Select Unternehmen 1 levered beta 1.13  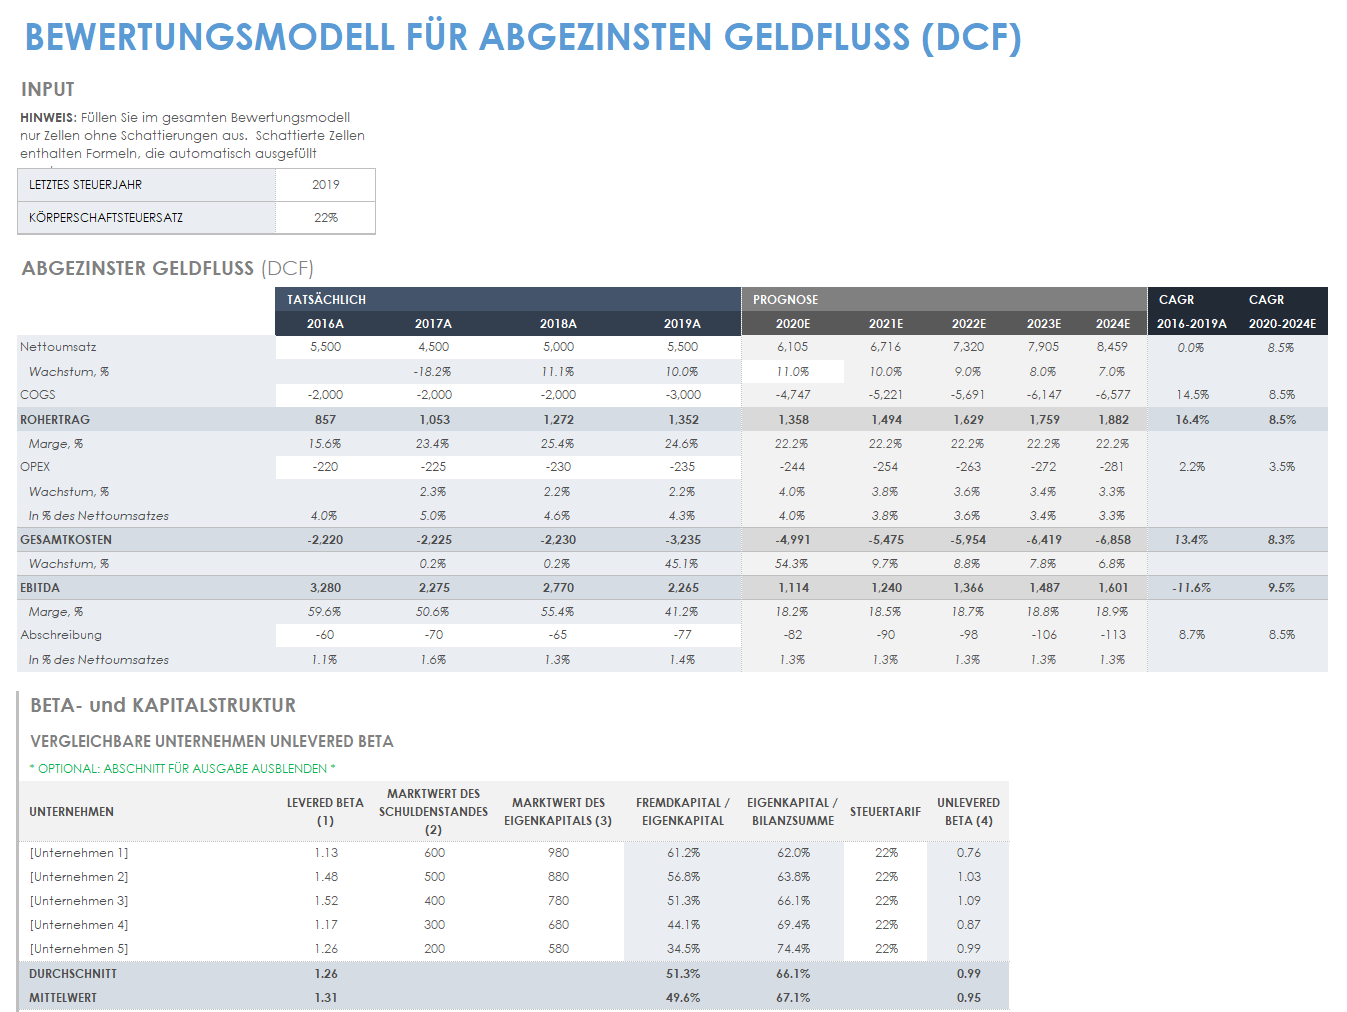tap(326, 853)
